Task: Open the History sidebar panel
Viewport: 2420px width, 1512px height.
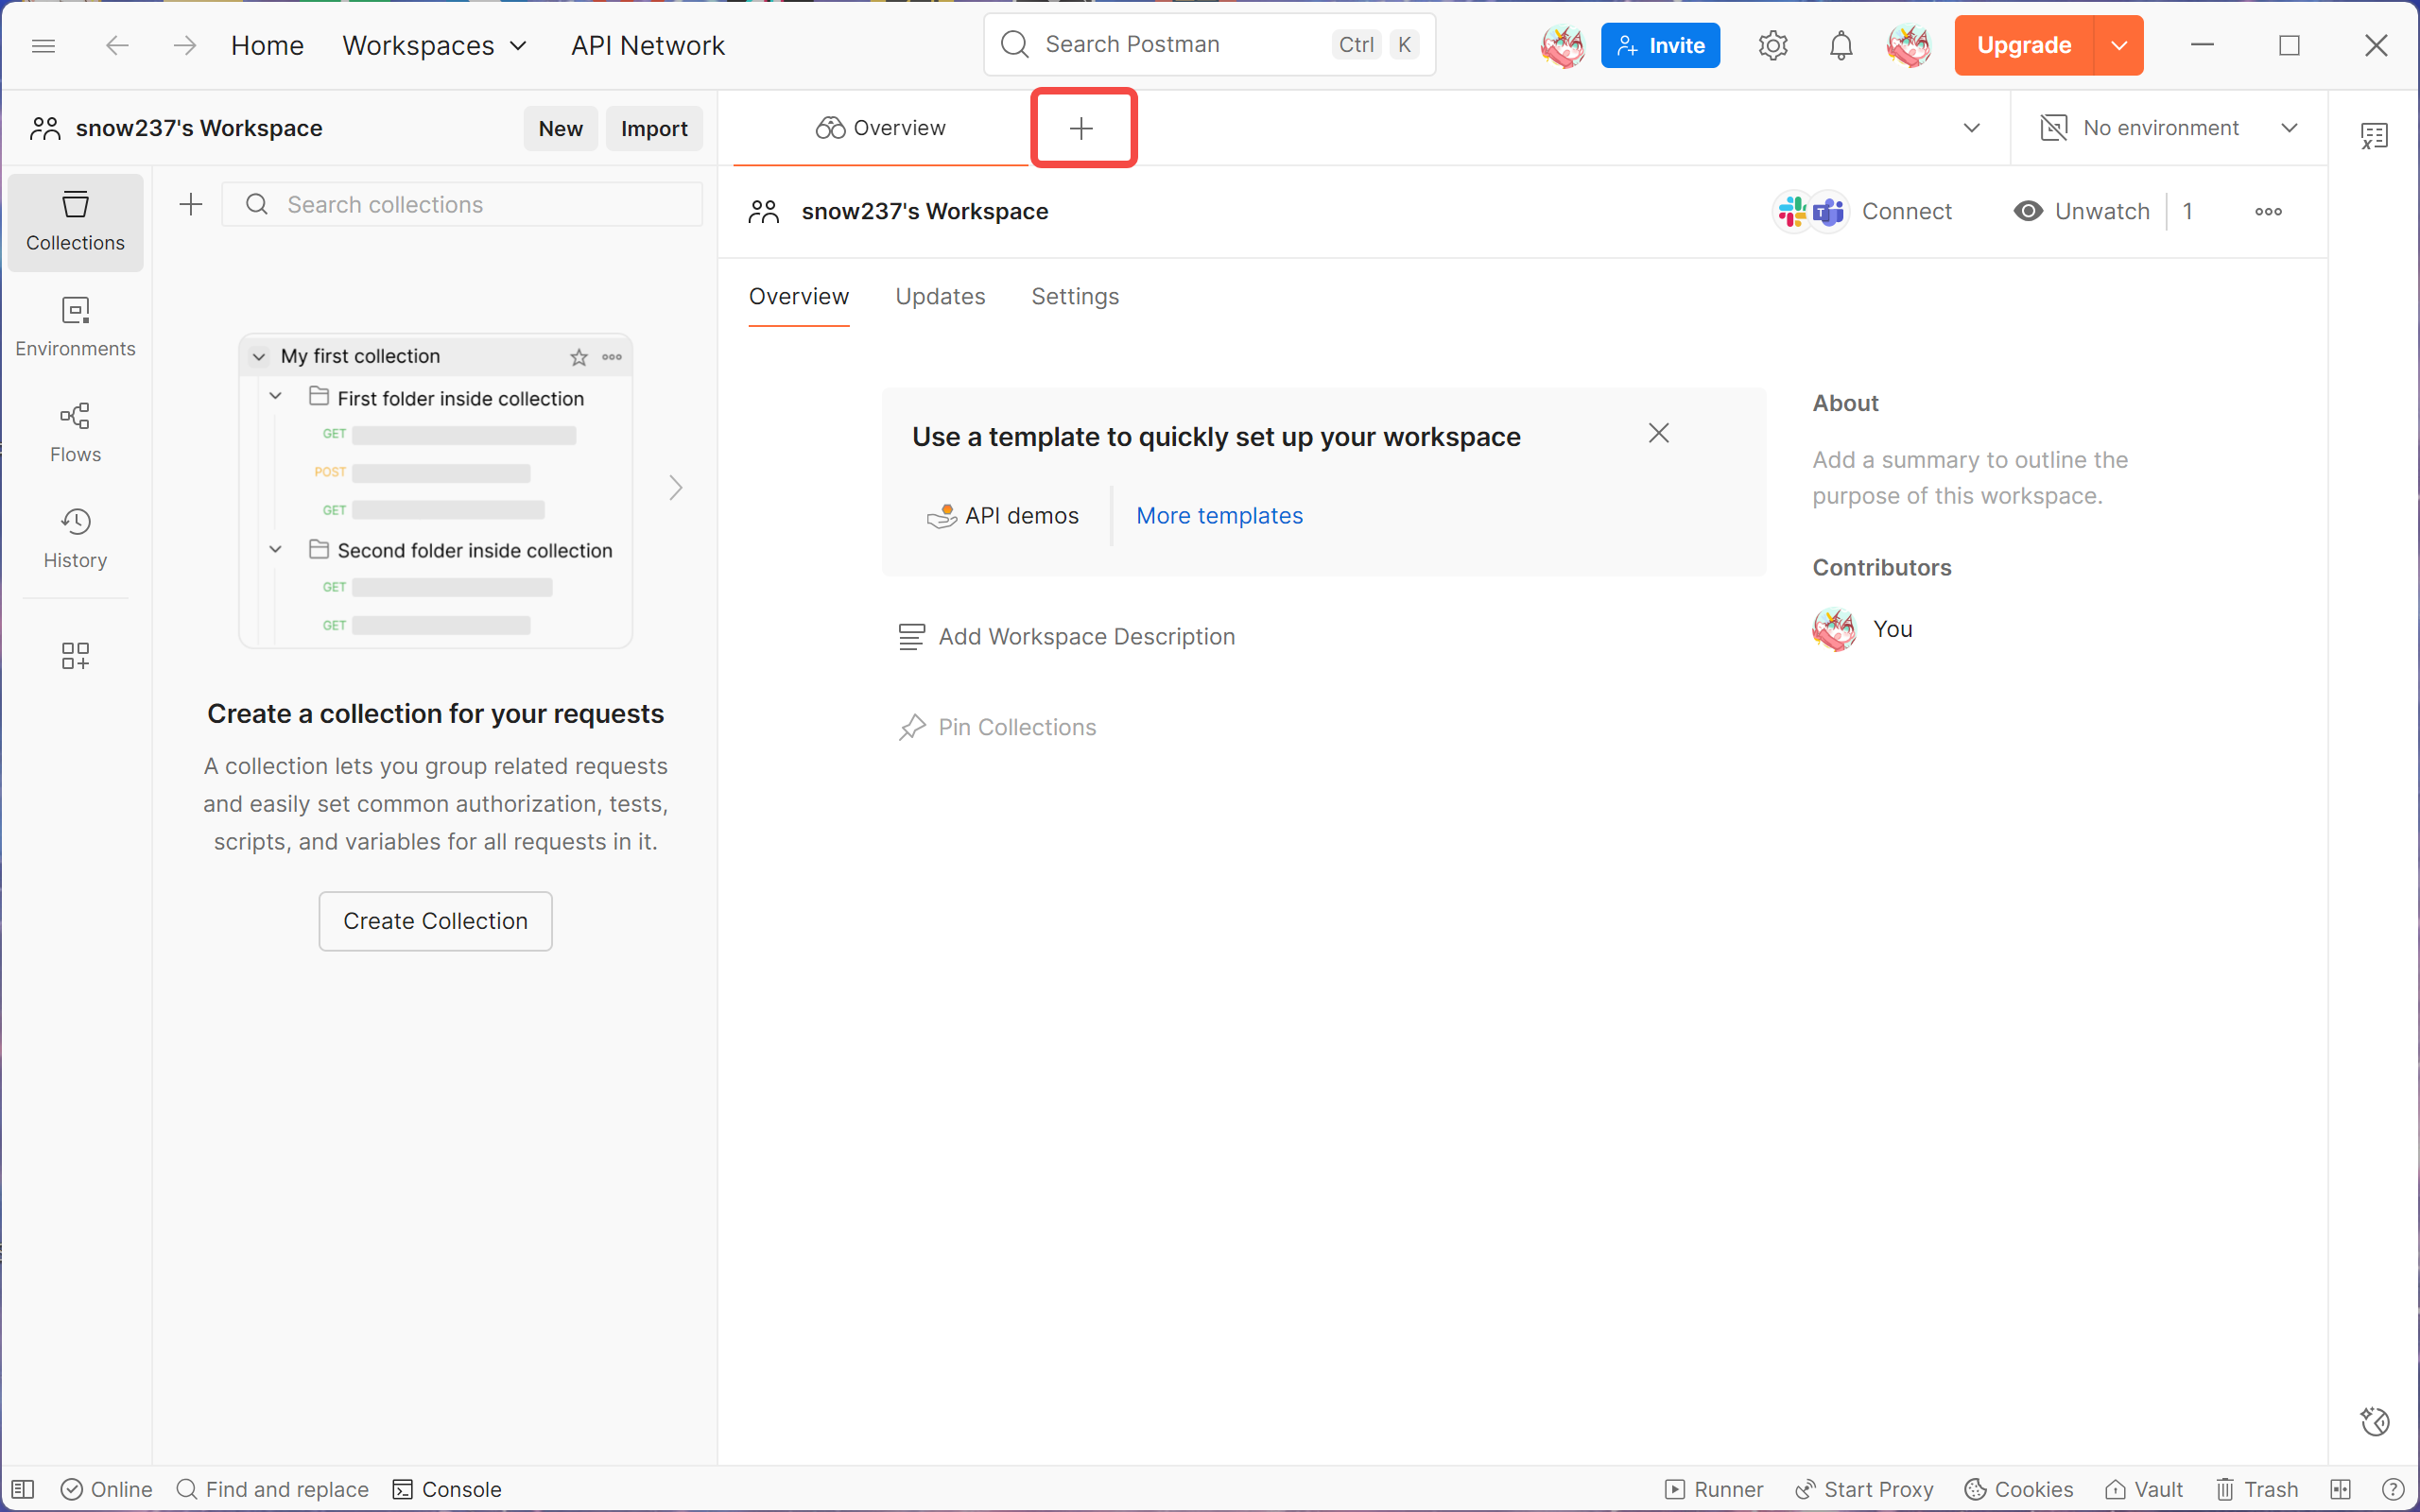Action: (x=75, y=538)
